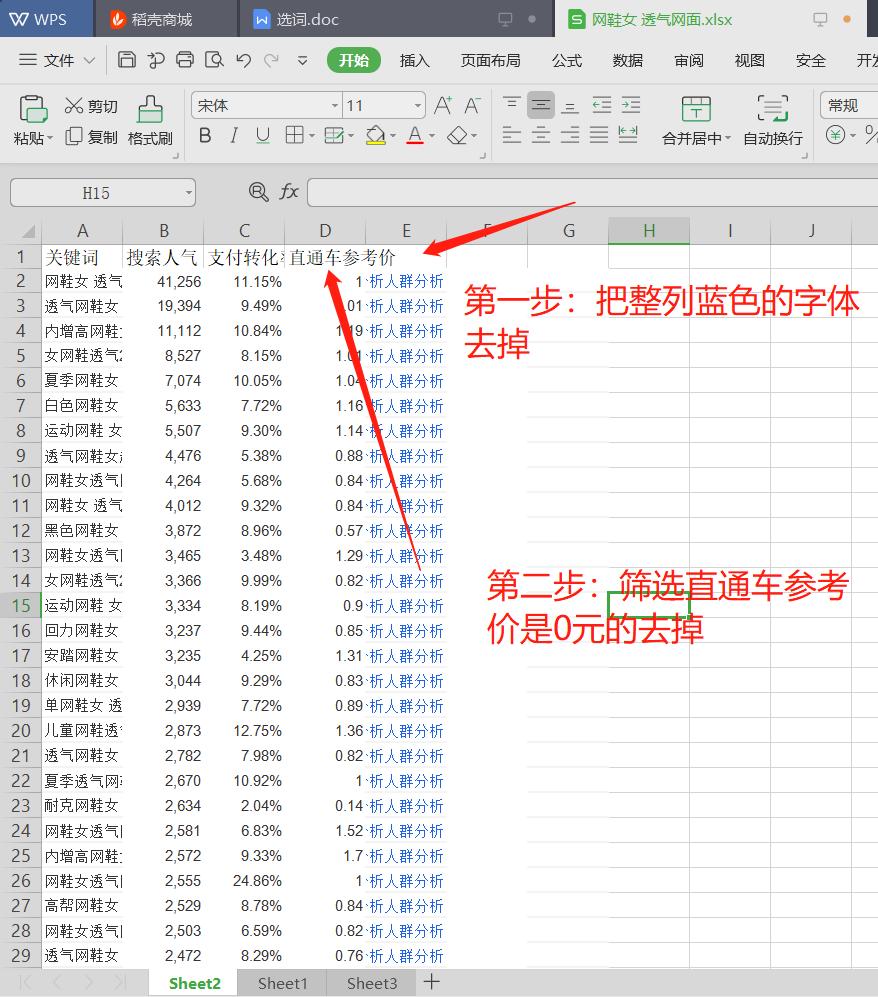Redo the last action

pyautogui.click(x=271, y=60)
